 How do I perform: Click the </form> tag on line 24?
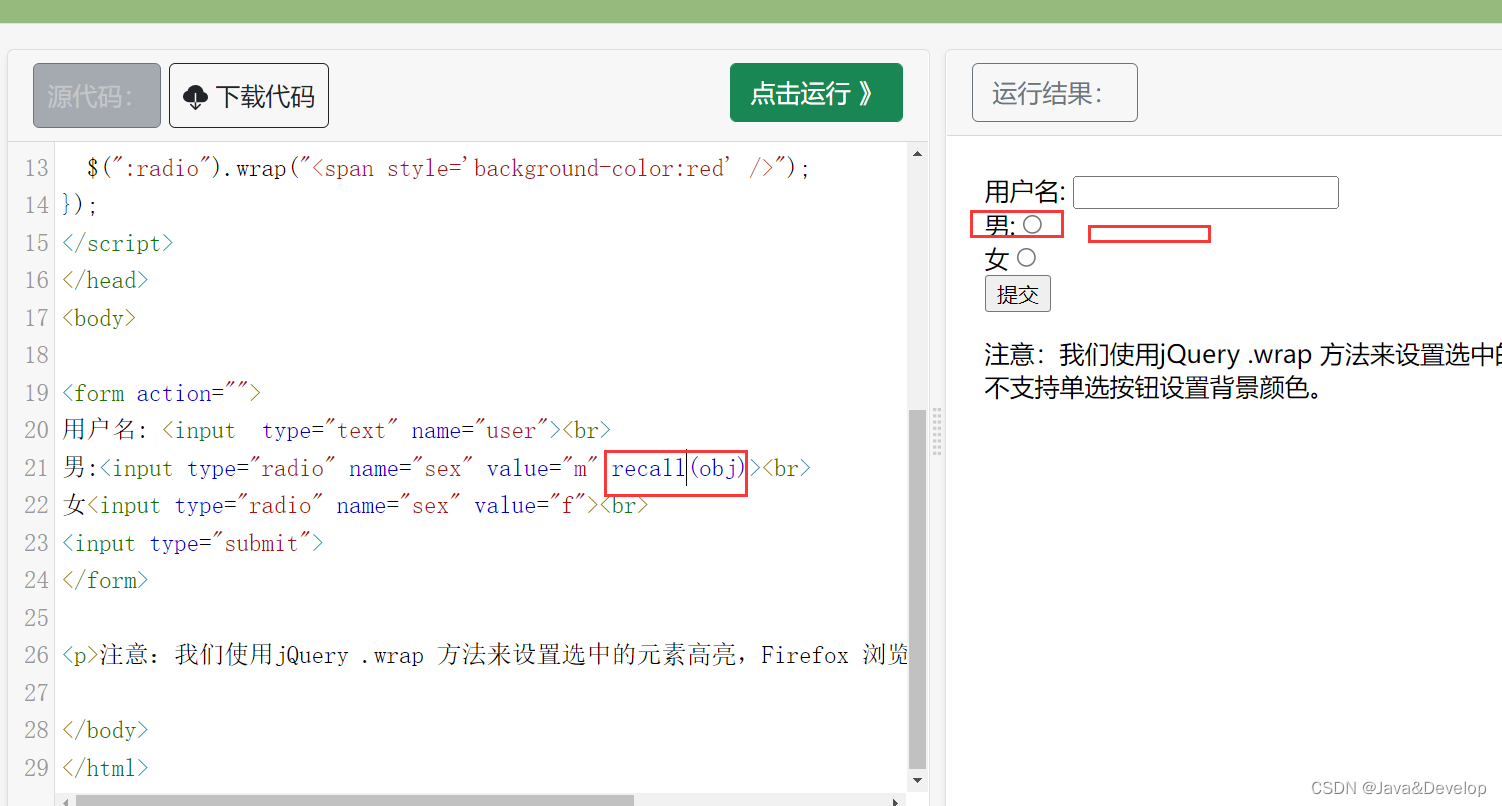pos(105,580)
